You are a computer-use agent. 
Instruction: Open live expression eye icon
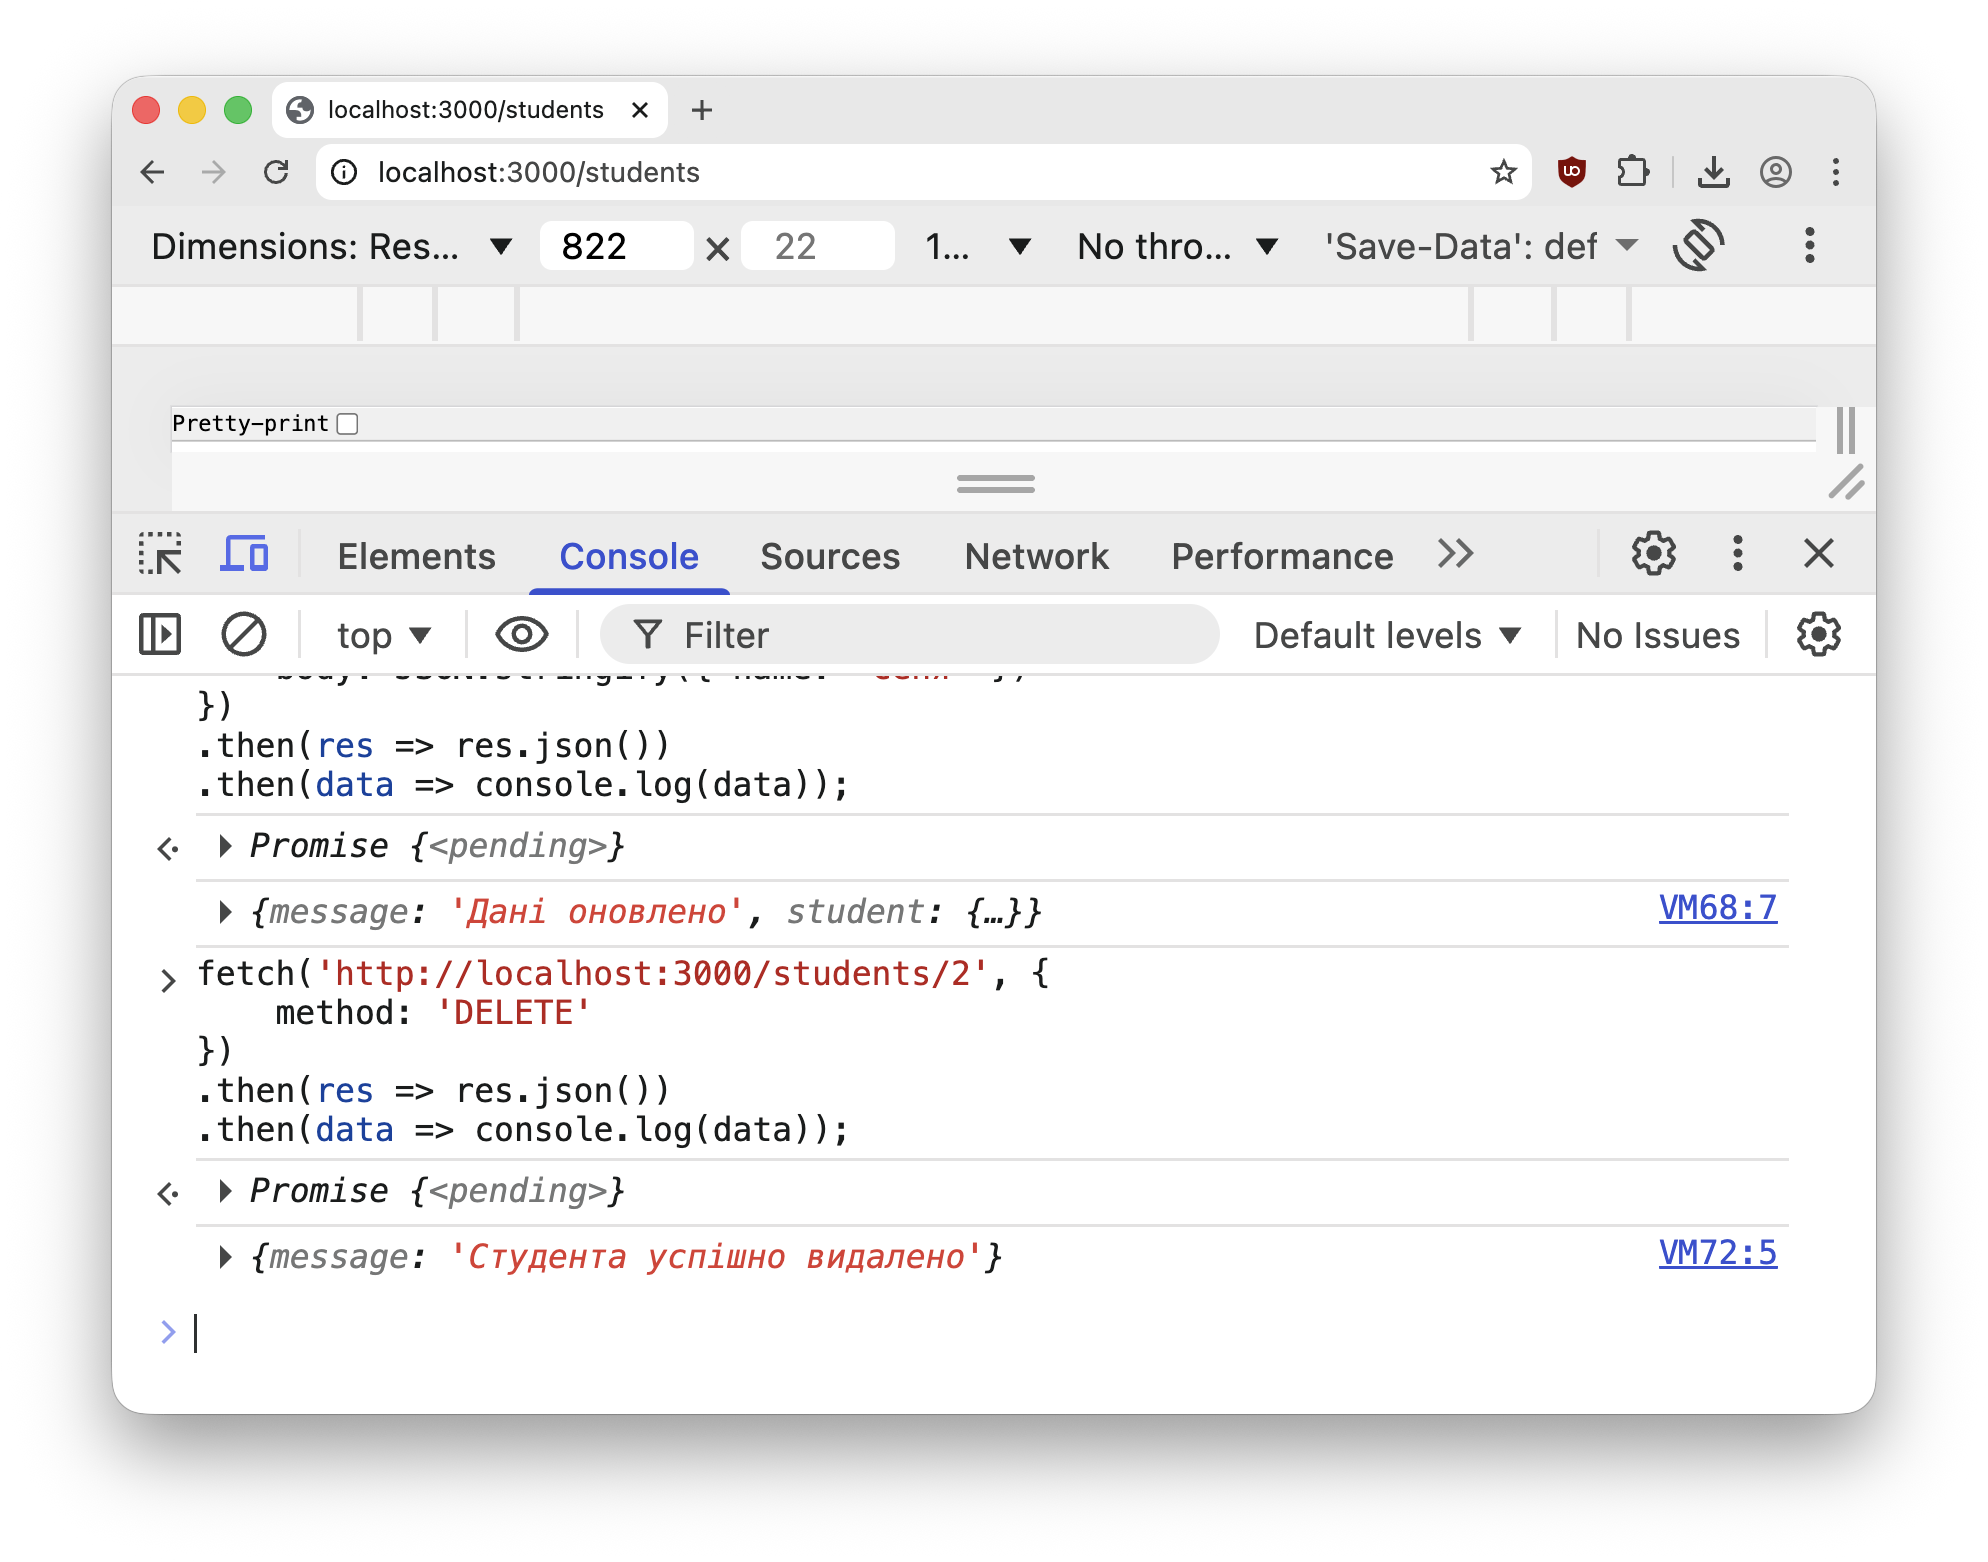point(521,635)
